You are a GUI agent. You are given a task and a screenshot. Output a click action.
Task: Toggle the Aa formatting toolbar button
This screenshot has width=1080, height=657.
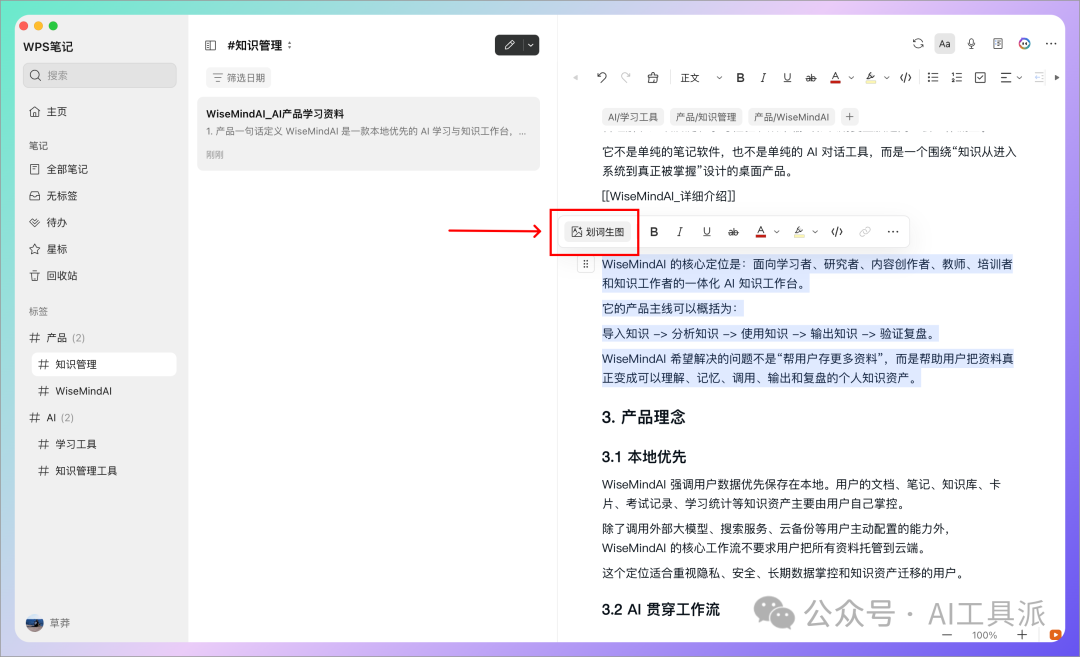click(x=944, y=43)
